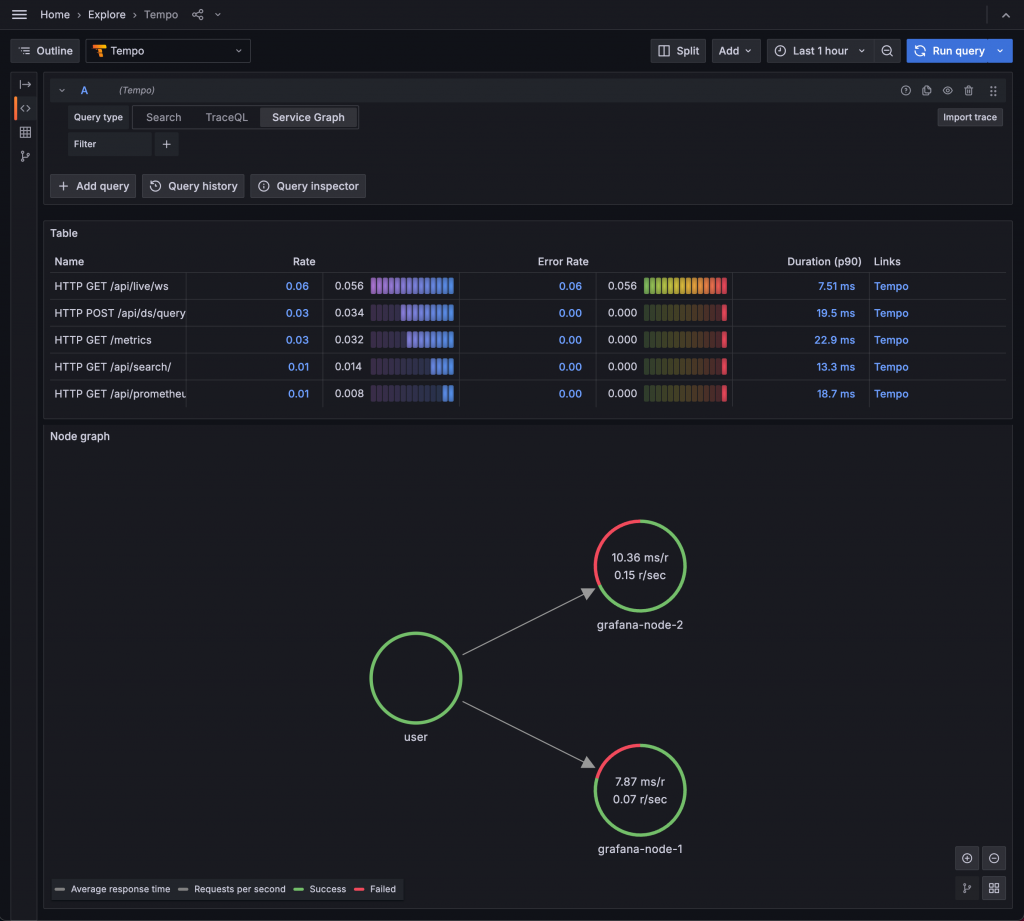
Task: Open error rate 0.00 link for GET /metrics
Action: click(x=570, y=340)
